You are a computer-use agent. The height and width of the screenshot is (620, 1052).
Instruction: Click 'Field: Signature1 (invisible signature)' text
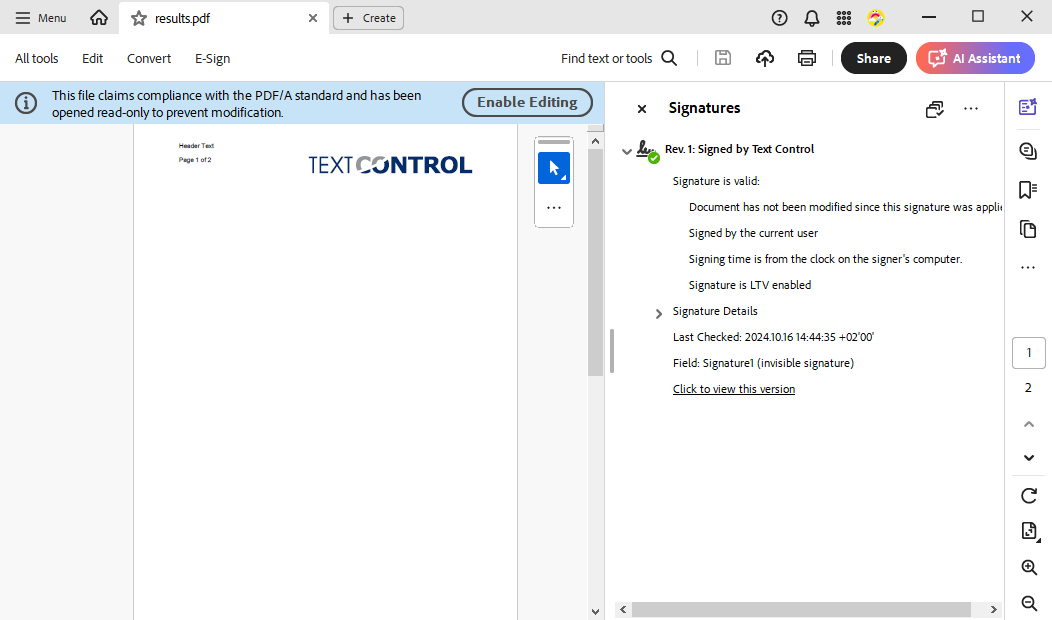point(763,363)
